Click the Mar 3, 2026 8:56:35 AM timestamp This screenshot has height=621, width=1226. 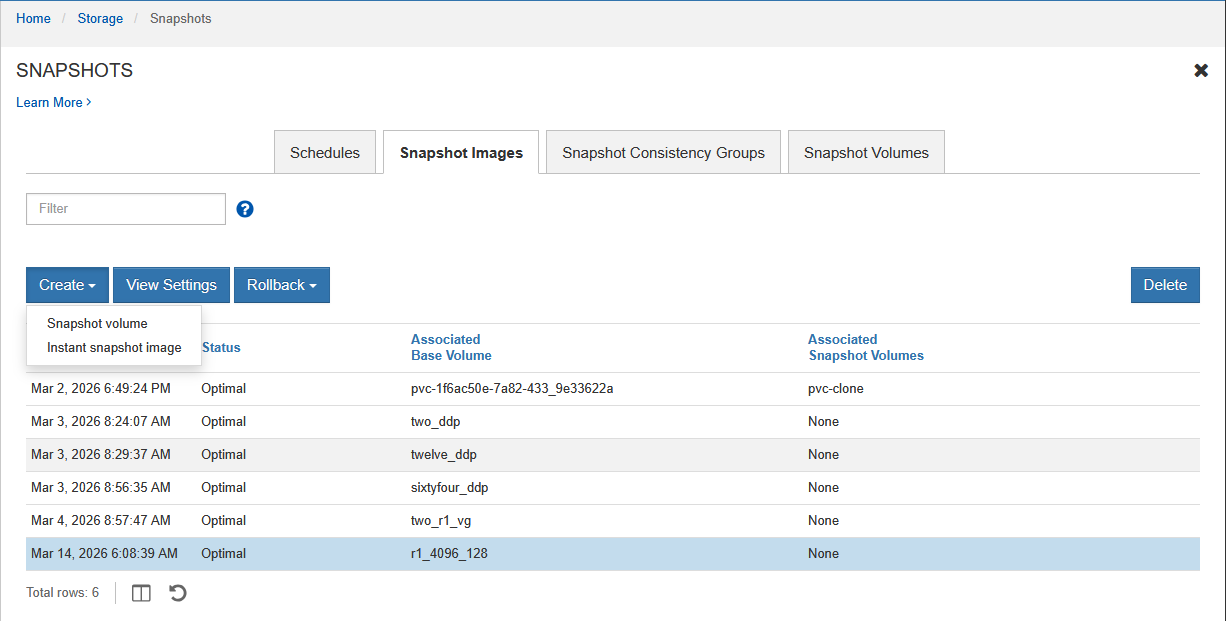[101, 487]
